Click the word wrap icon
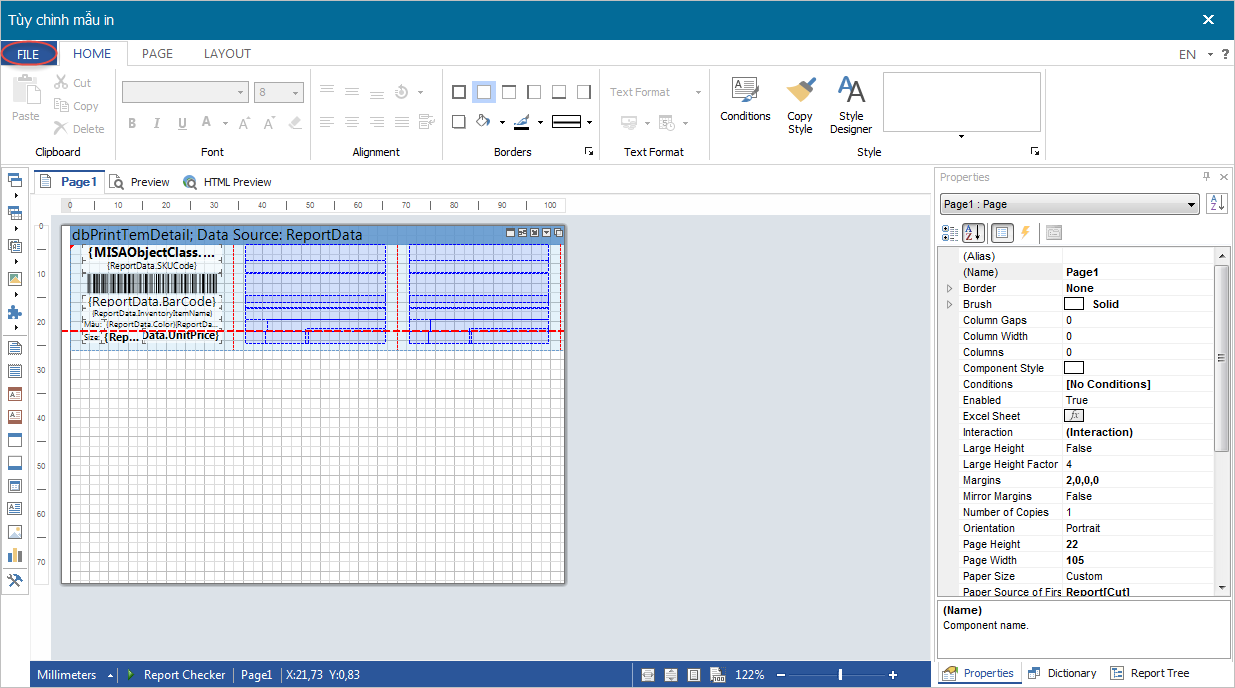 [427, 122]
